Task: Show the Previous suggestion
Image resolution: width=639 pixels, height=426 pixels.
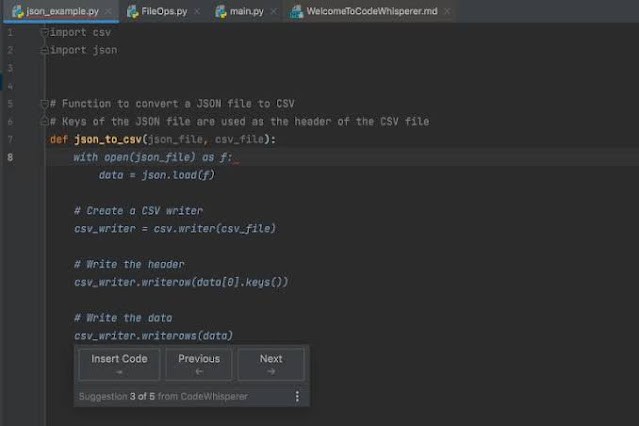Action: [198, 364]
